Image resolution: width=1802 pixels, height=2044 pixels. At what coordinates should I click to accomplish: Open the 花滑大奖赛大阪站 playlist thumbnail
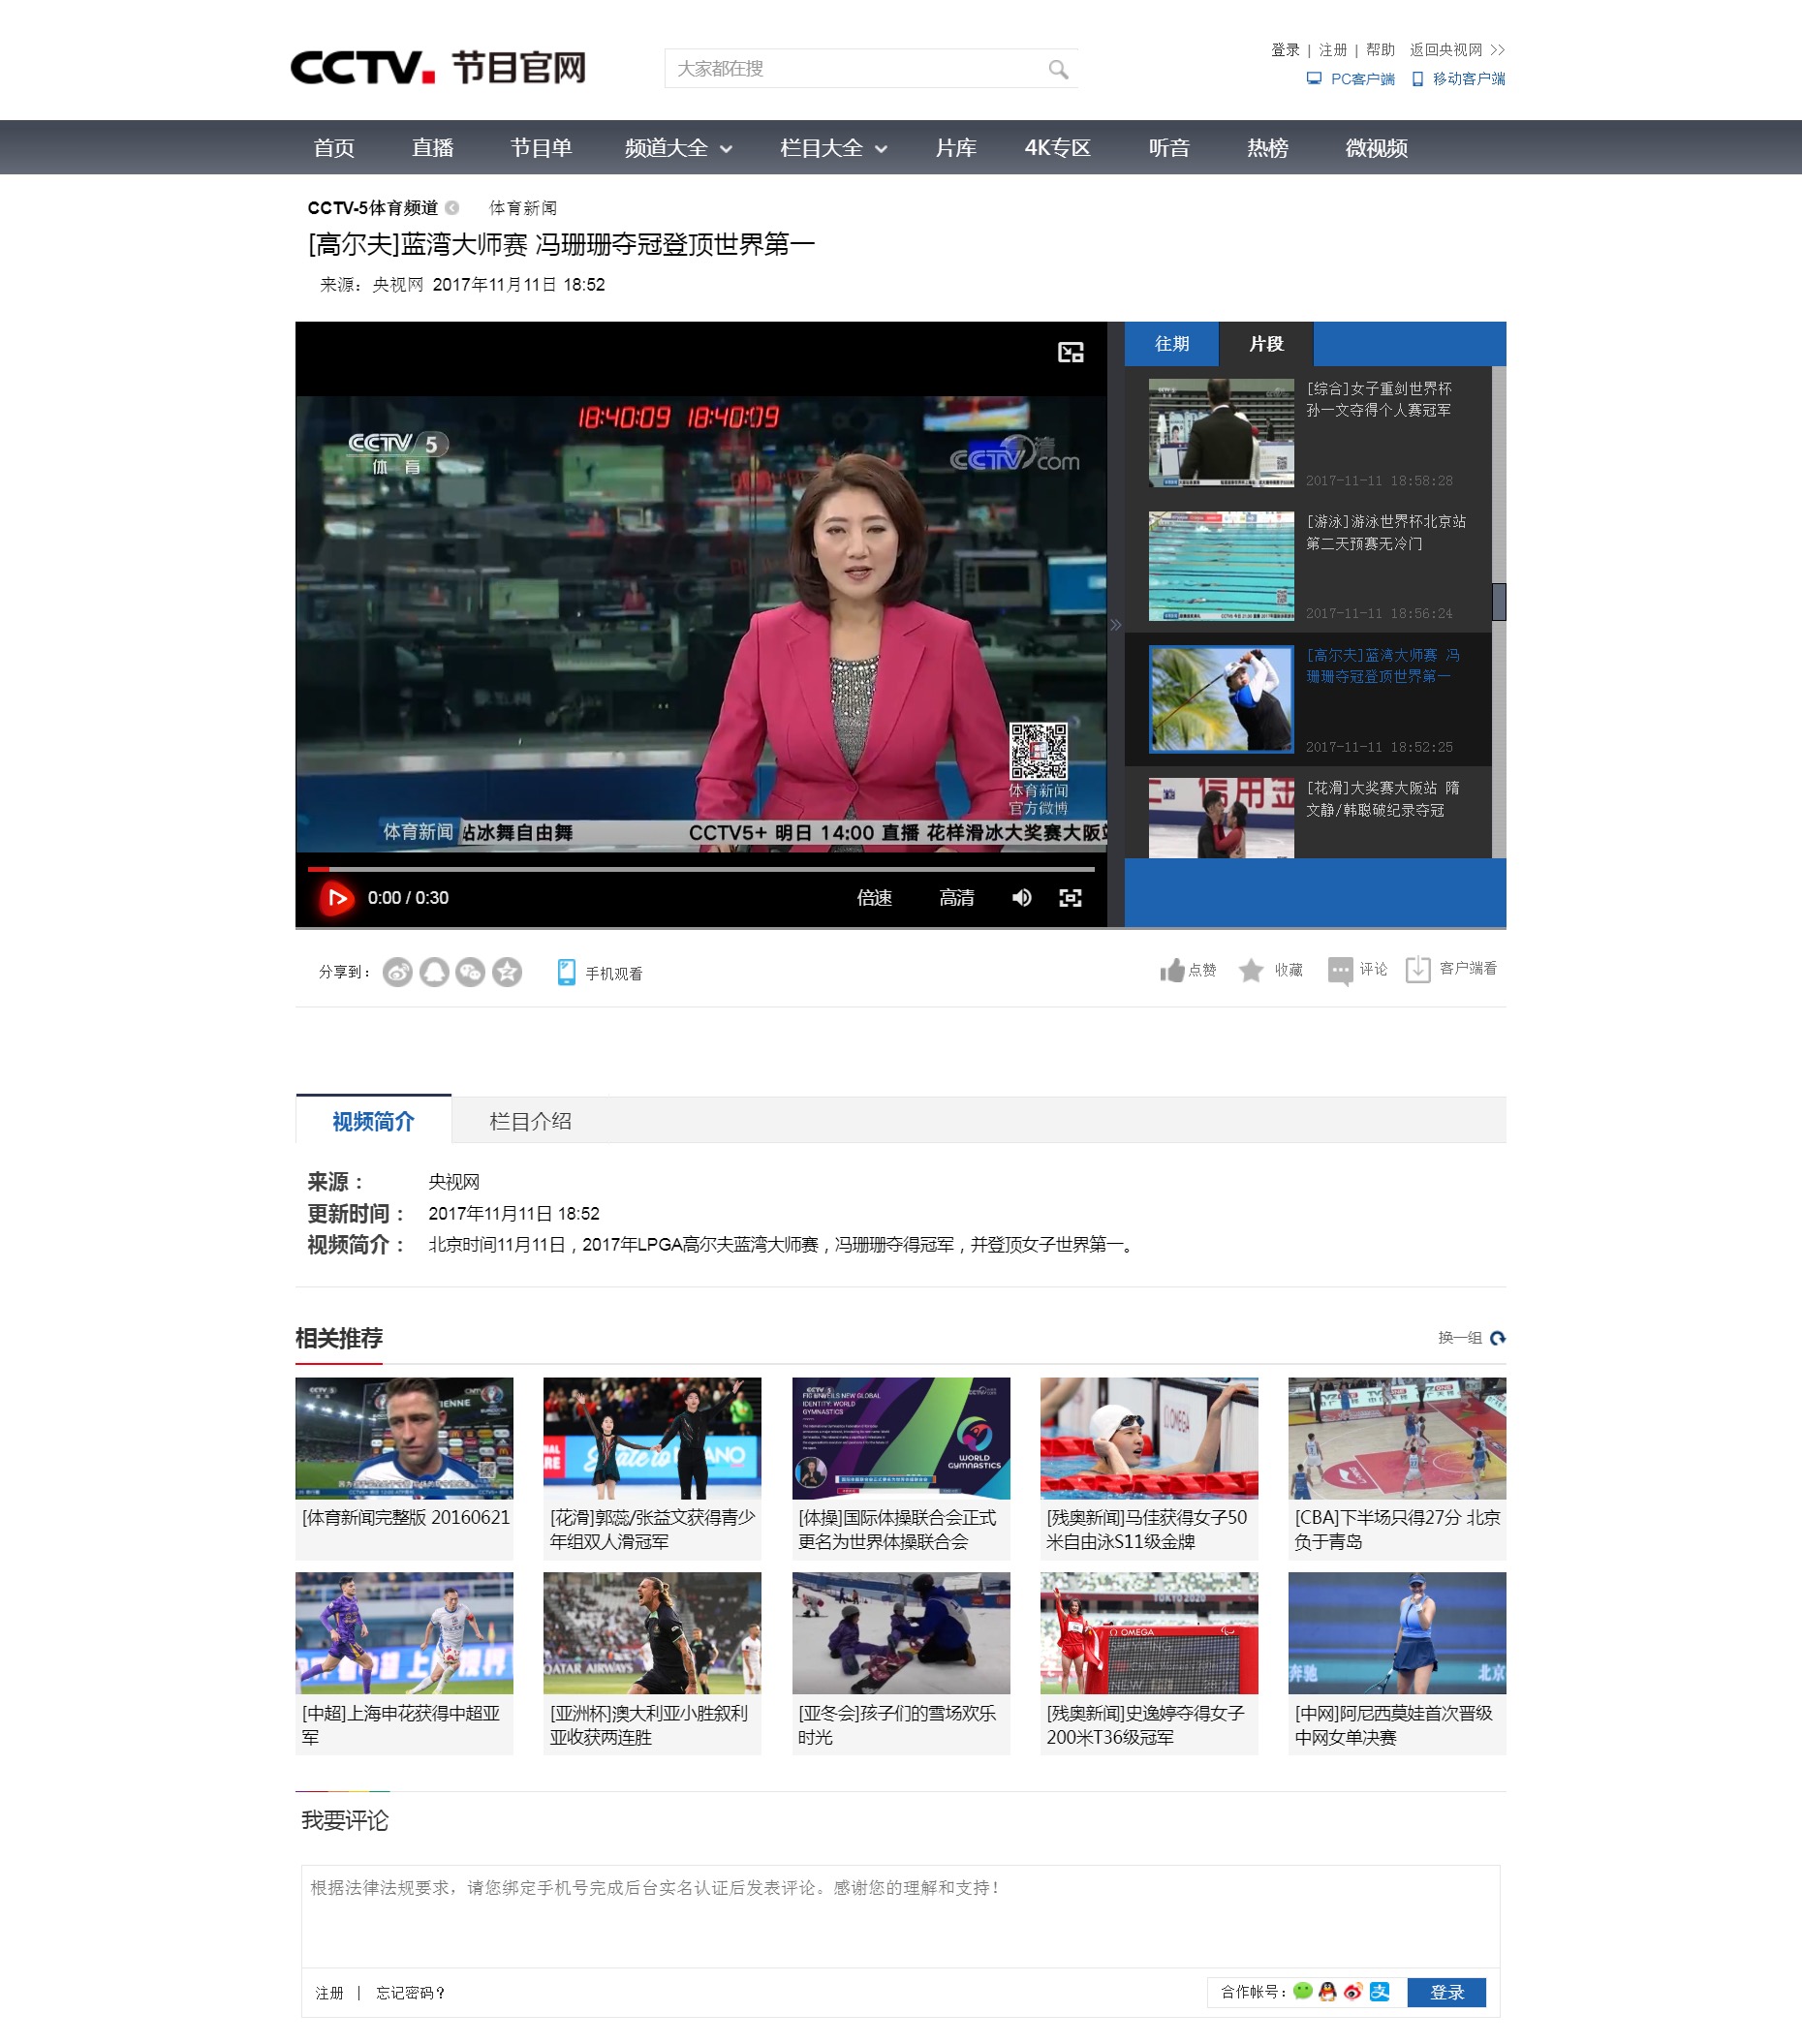(x=1221, y=818)
